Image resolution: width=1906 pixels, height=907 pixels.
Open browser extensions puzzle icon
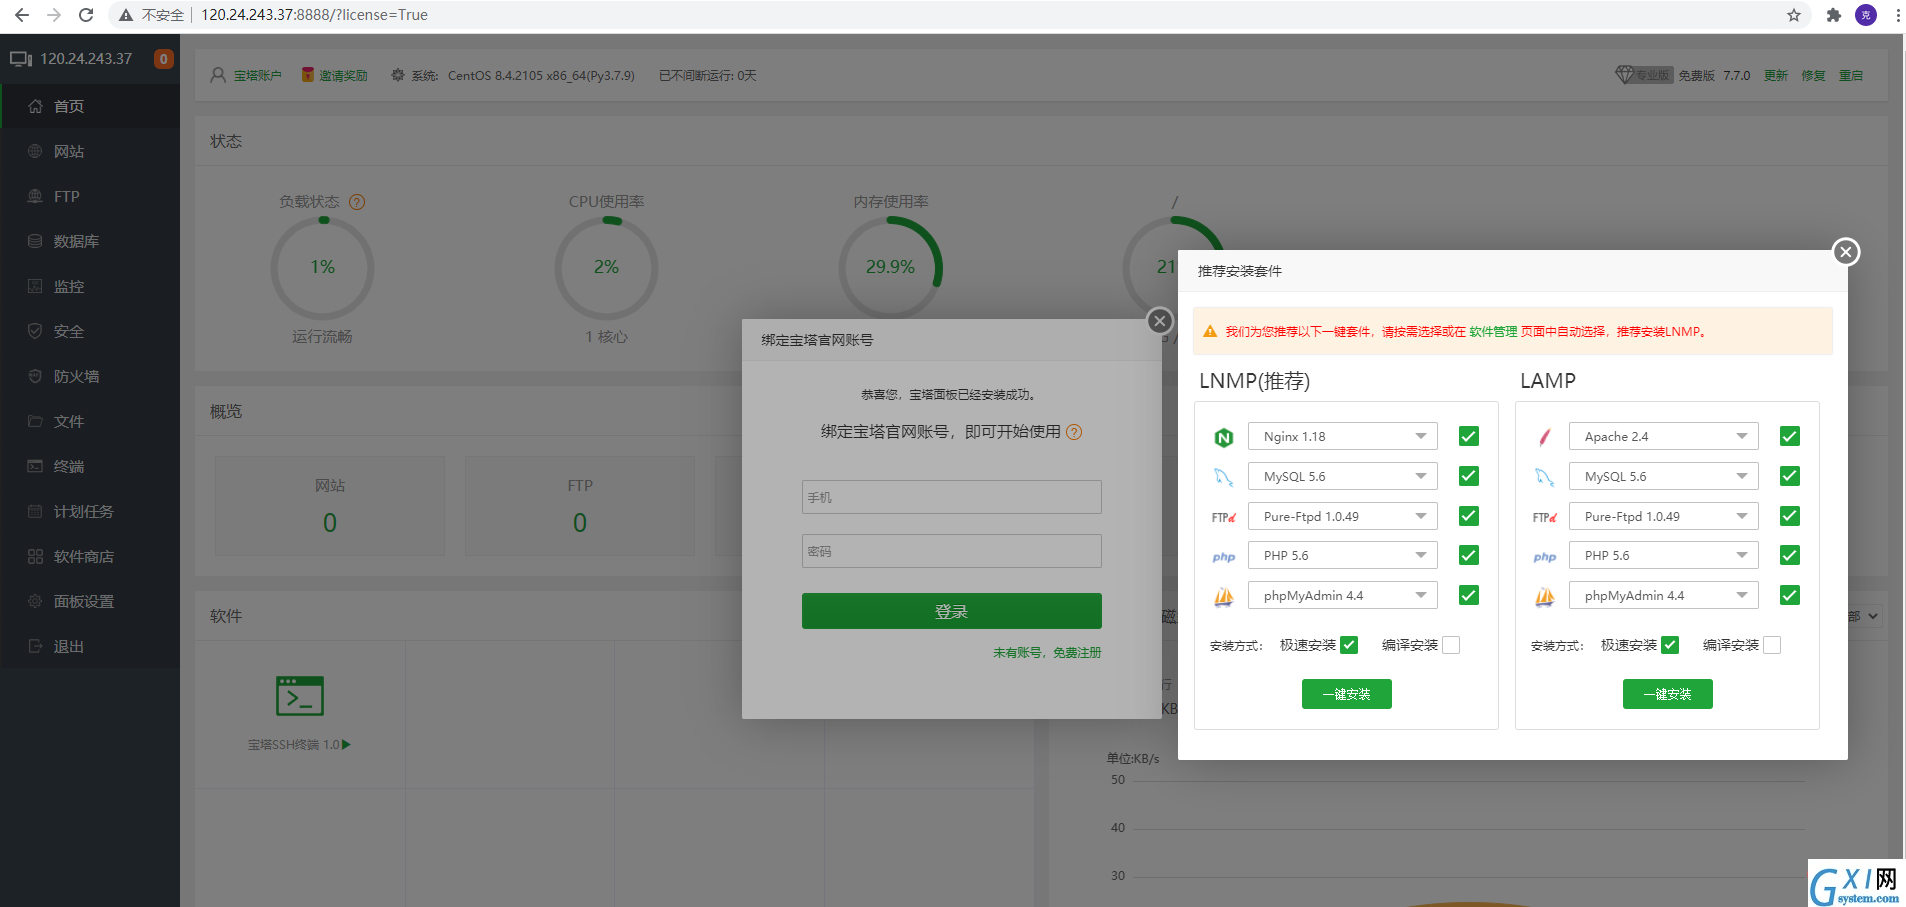pyautogui.click(x=1833, y=15)
